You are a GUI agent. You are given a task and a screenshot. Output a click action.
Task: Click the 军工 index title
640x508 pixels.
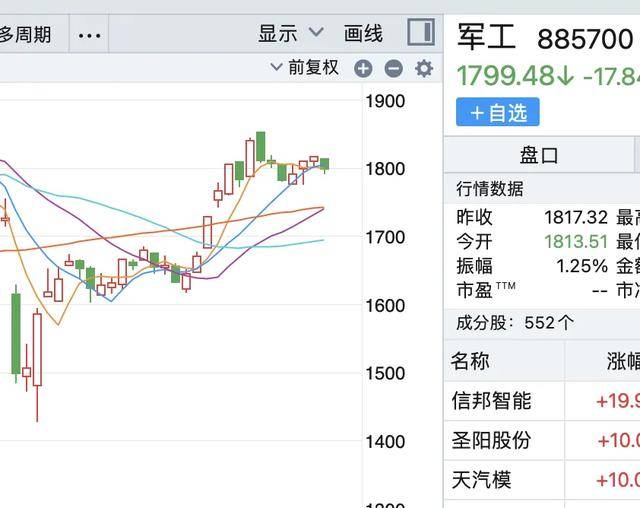pyautogui.click(x=487, y=38)
